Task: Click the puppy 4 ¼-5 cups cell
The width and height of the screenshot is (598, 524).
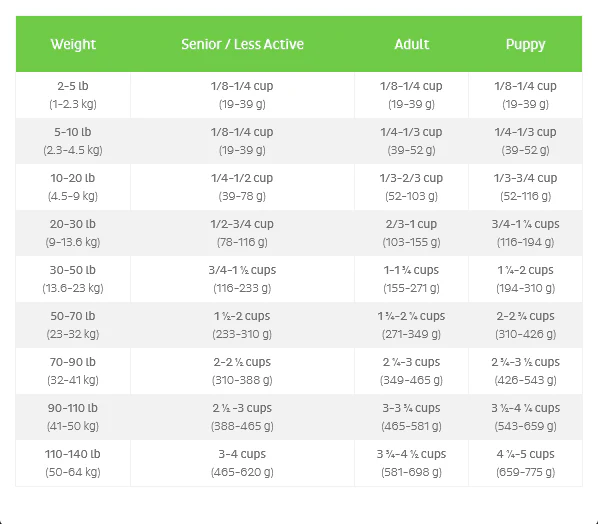Action: pos(525,463)
